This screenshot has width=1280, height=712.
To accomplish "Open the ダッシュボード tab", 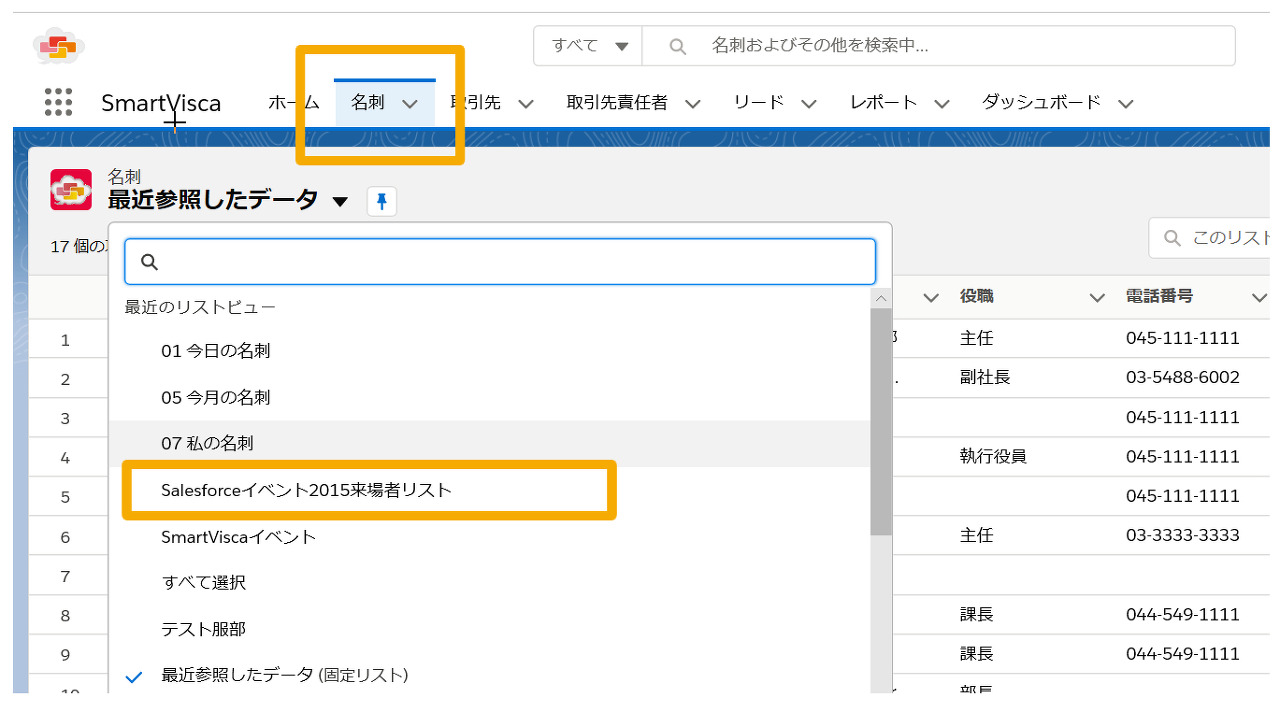I will pyautogui.click(x=1041, y=102).
